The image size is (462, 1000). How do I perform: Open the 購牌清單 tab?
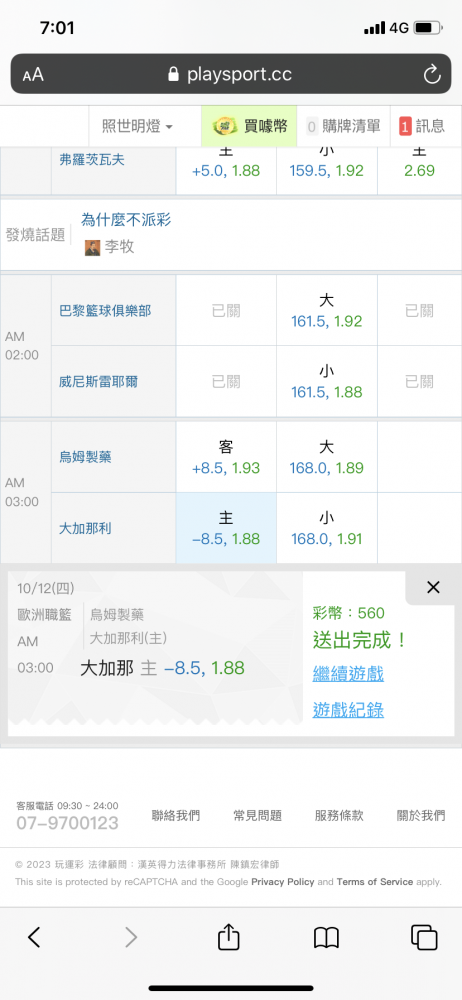(343, 126)
